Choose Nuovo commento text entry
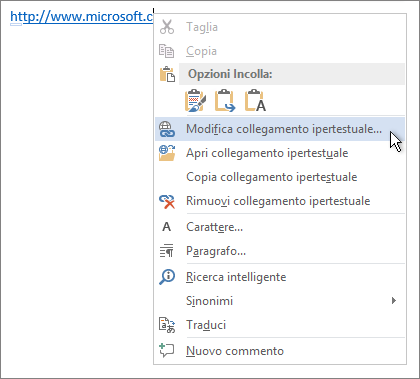This screenshot has height=379, width=420. (235, 351)
